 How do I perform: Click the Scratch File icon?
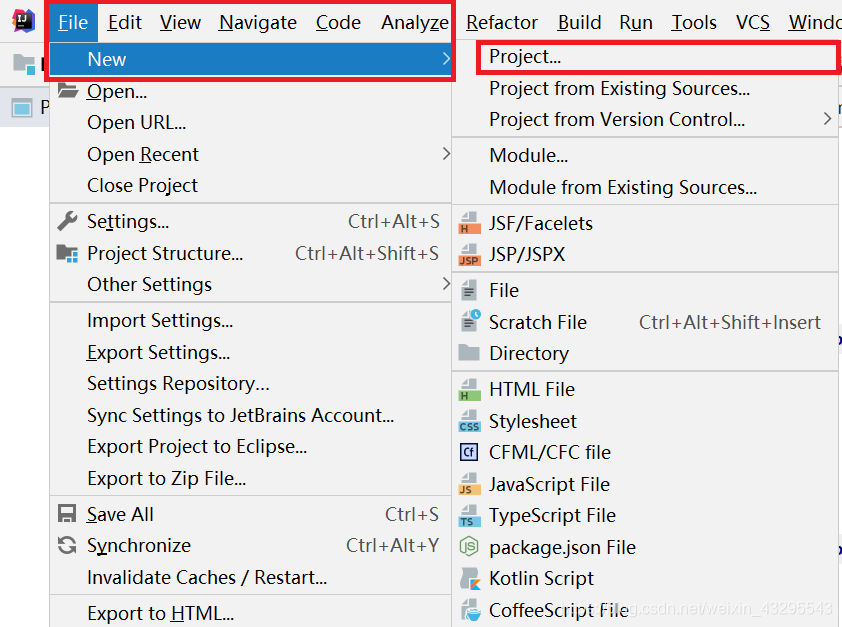[469, 322]
